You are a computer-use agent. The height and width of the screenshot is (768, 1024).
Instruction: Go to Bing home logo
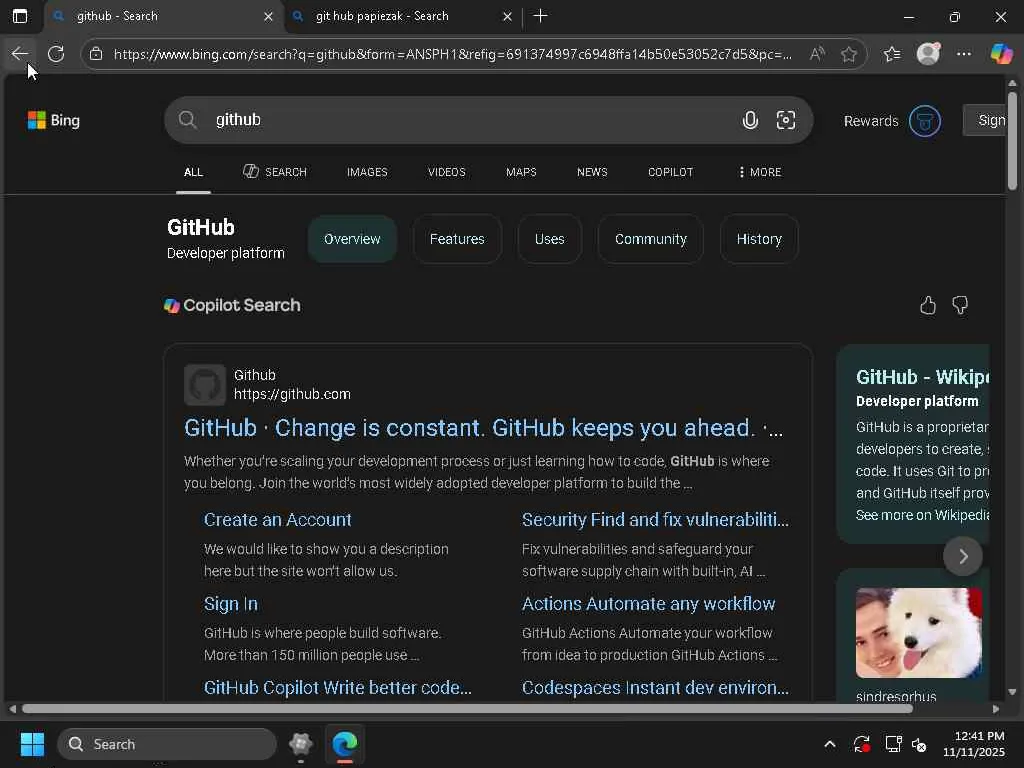(x=54, y=120)
